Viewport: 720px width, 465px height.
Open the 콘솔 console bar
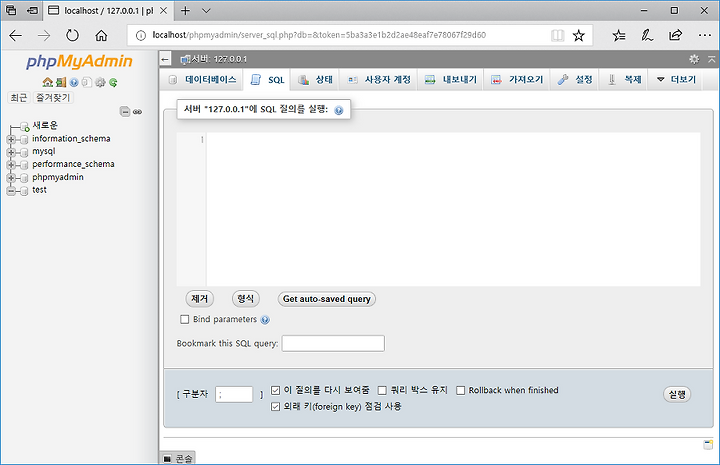click(x=178, y=458)
